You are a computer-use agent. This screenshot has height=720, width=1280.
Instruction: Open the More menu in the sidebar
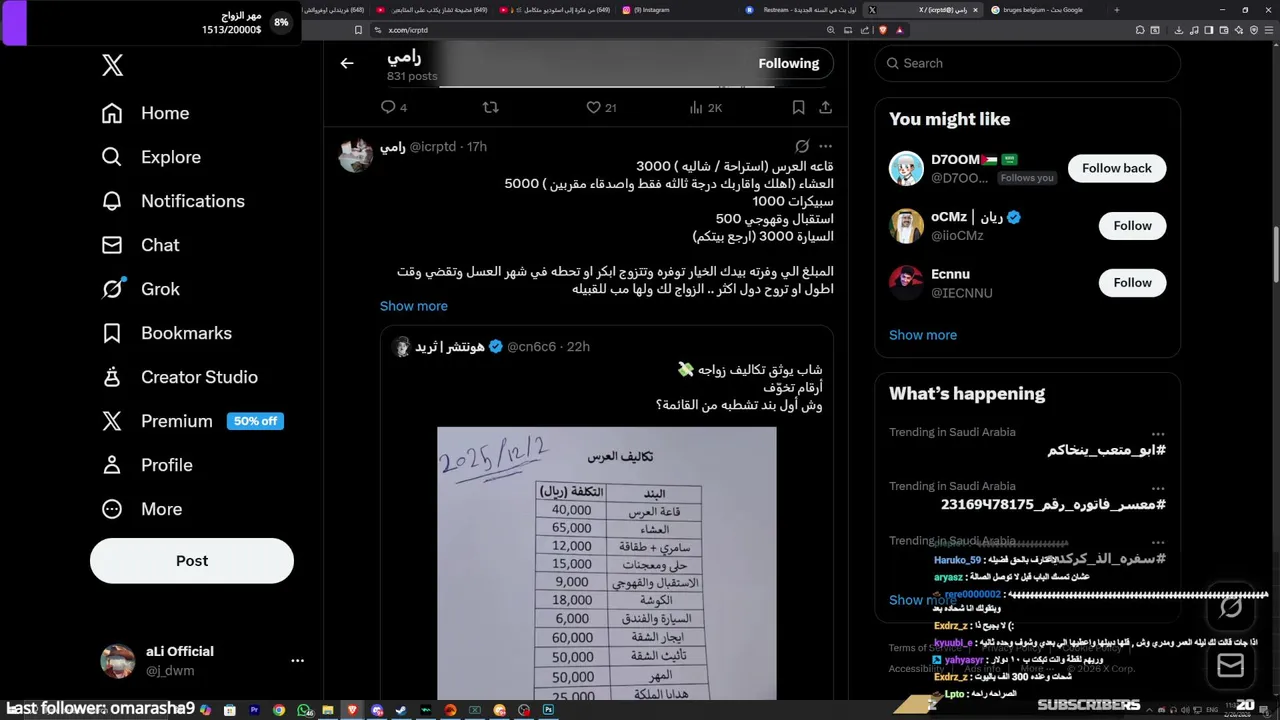pyautogui.click(x=141, y=509)
